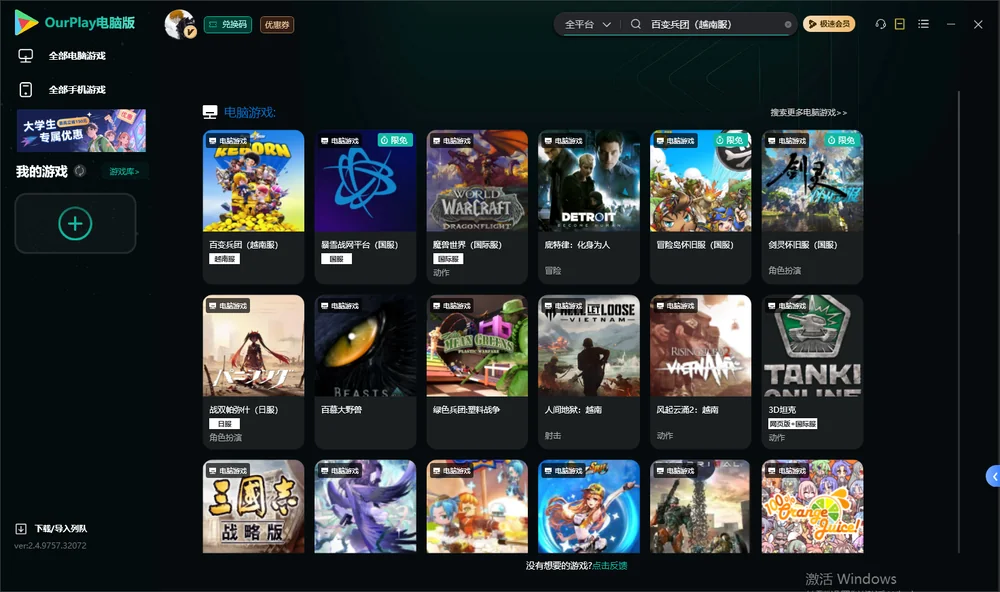Open the Detroit Become Human cover
The height and width of the screenshot is (592, 1000).
(x=589, y=181)
